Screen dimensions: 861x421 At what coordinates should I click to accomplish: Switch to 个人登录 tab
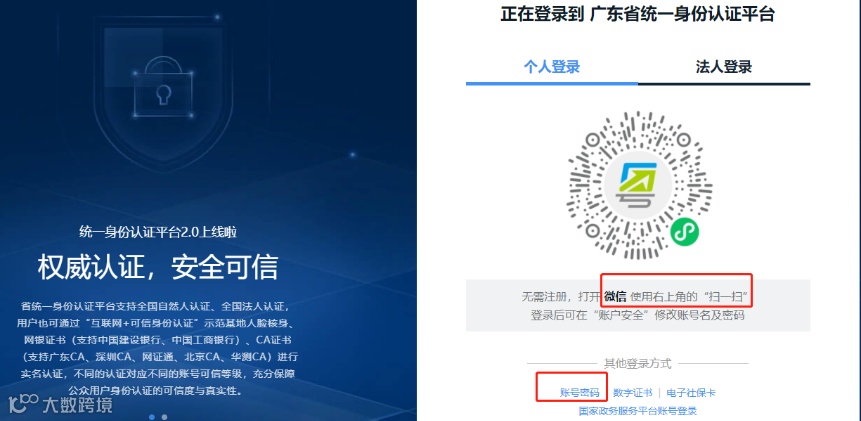[552, 68]
